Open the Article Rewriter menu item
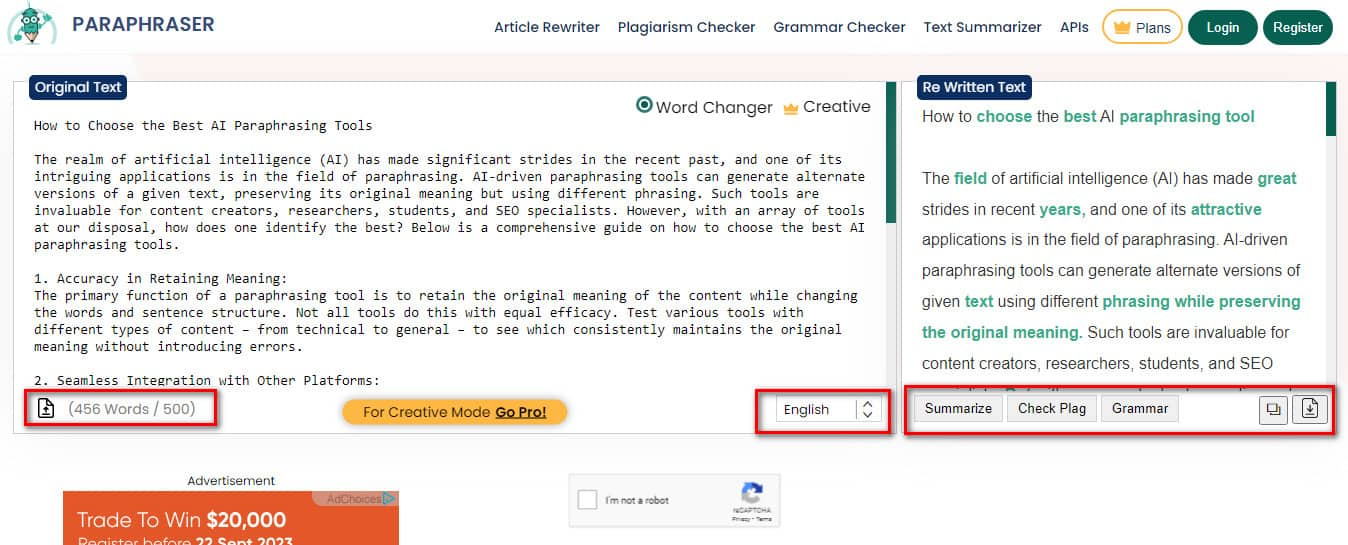Image resolution: width=1348 pixels, height=545 pixels. (x=546, y=27)
